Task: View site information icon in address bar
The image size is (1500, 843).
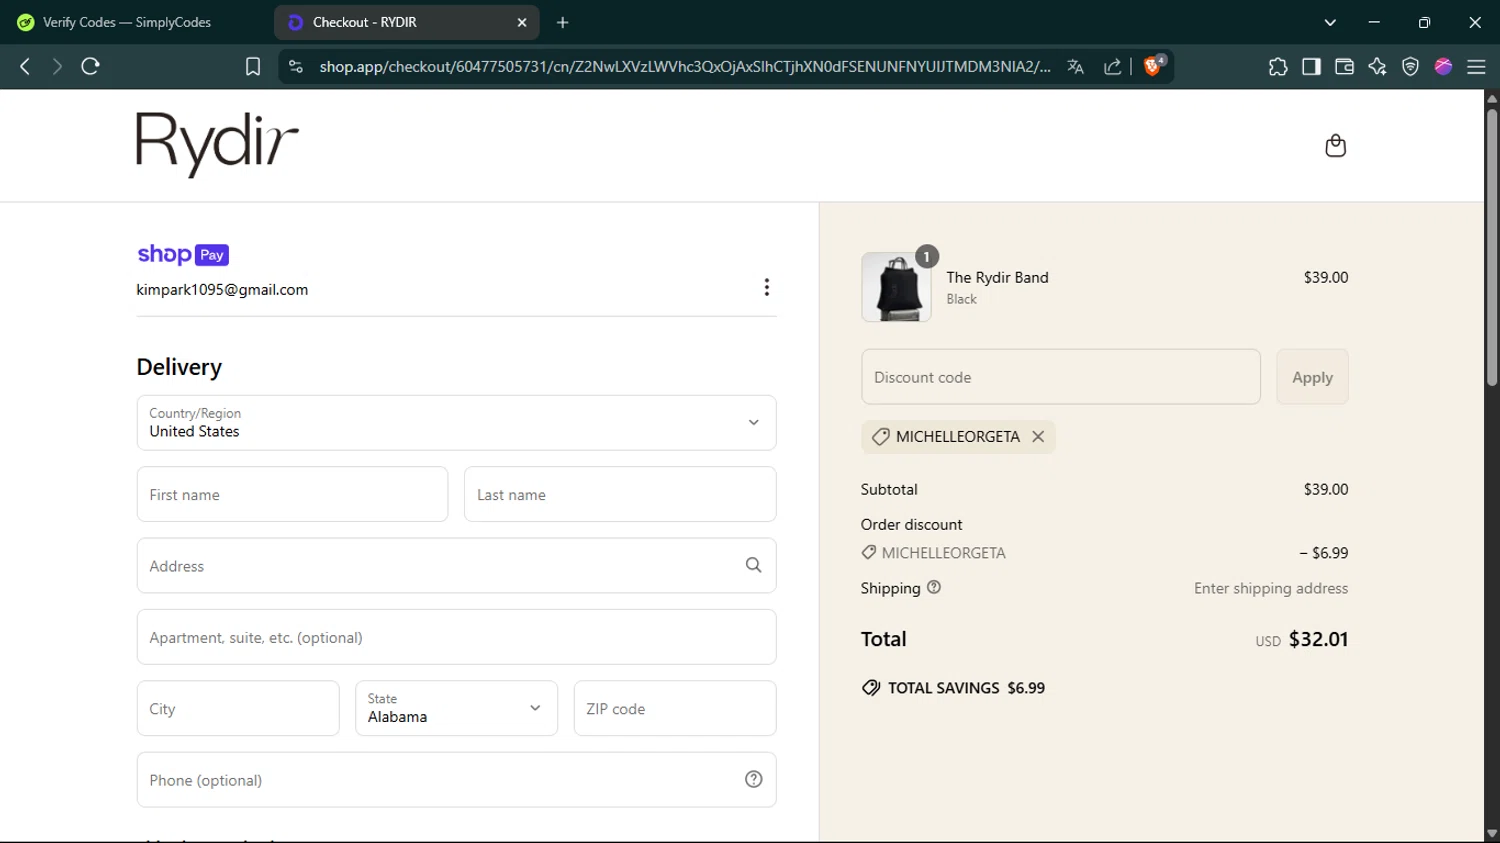Action: 295,66
